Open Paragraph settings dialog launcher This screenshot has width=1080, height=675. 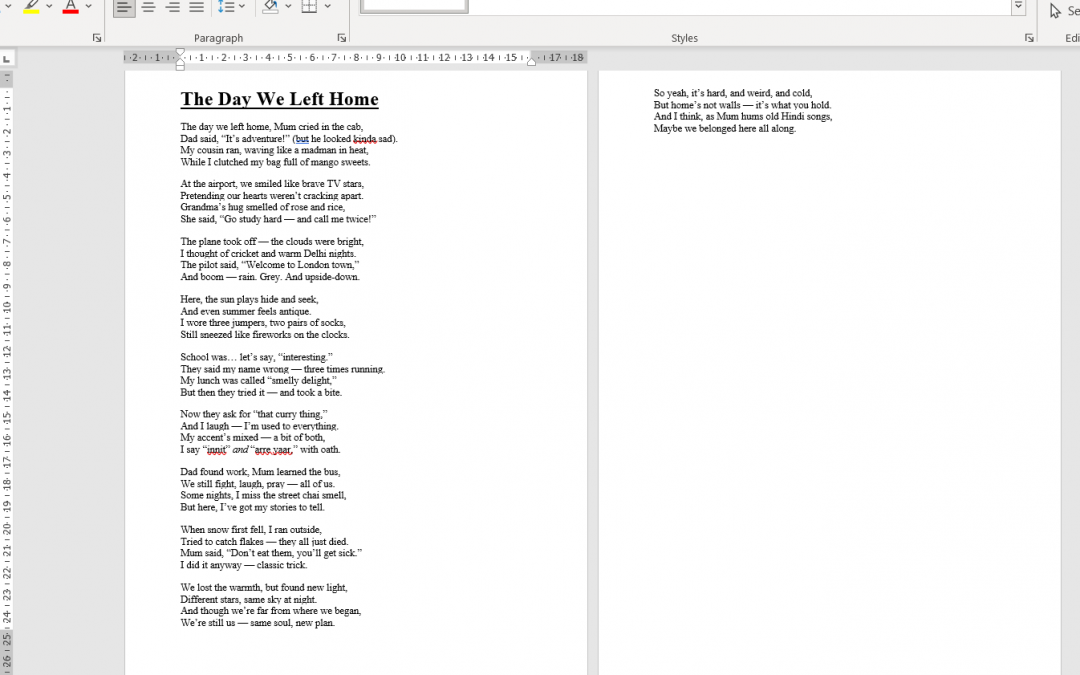[x=342, y=38]
